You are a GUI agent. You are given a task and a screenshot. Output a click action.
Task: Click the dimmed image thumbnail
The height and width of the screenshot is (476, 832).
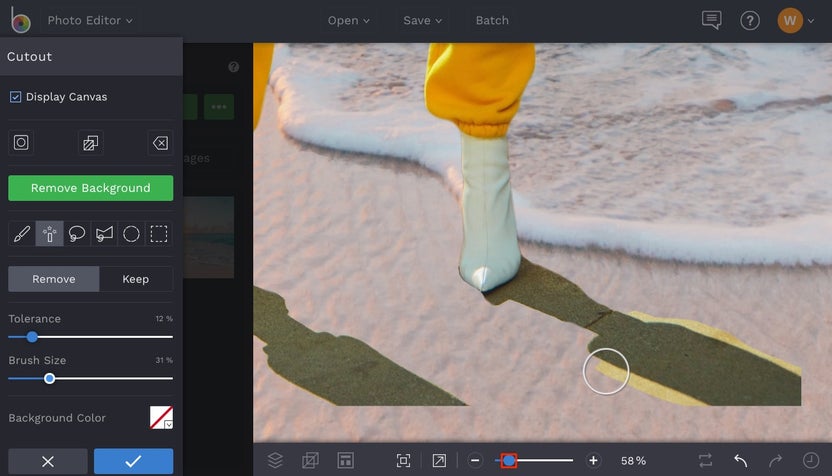(x=209, y=237)
